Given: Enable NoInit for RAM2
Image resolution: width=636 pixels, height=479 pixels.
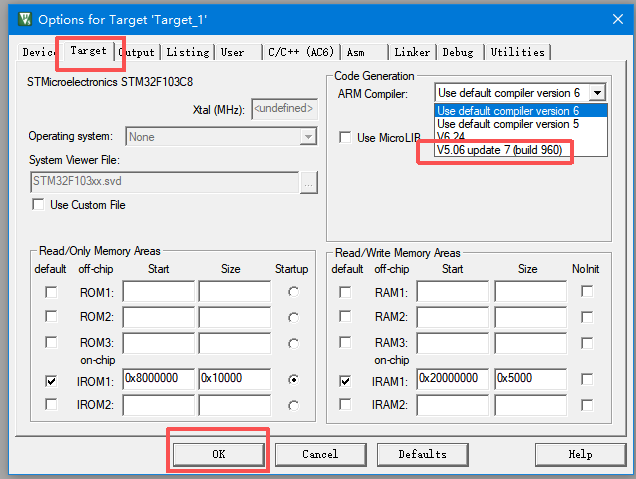Looking at the screenshot, I should click(x=587, y=317).
